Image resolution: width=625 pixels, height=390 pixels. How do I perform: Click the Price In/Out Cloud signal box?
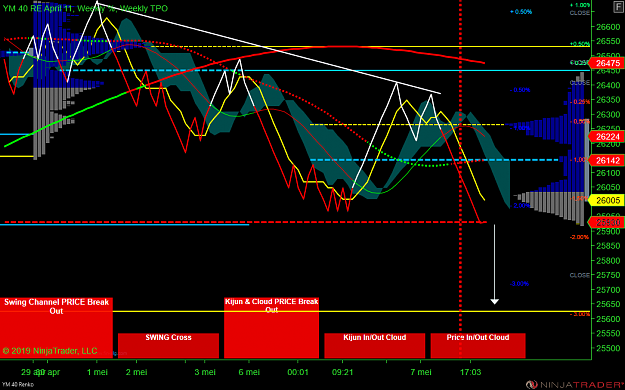[478, 345]
